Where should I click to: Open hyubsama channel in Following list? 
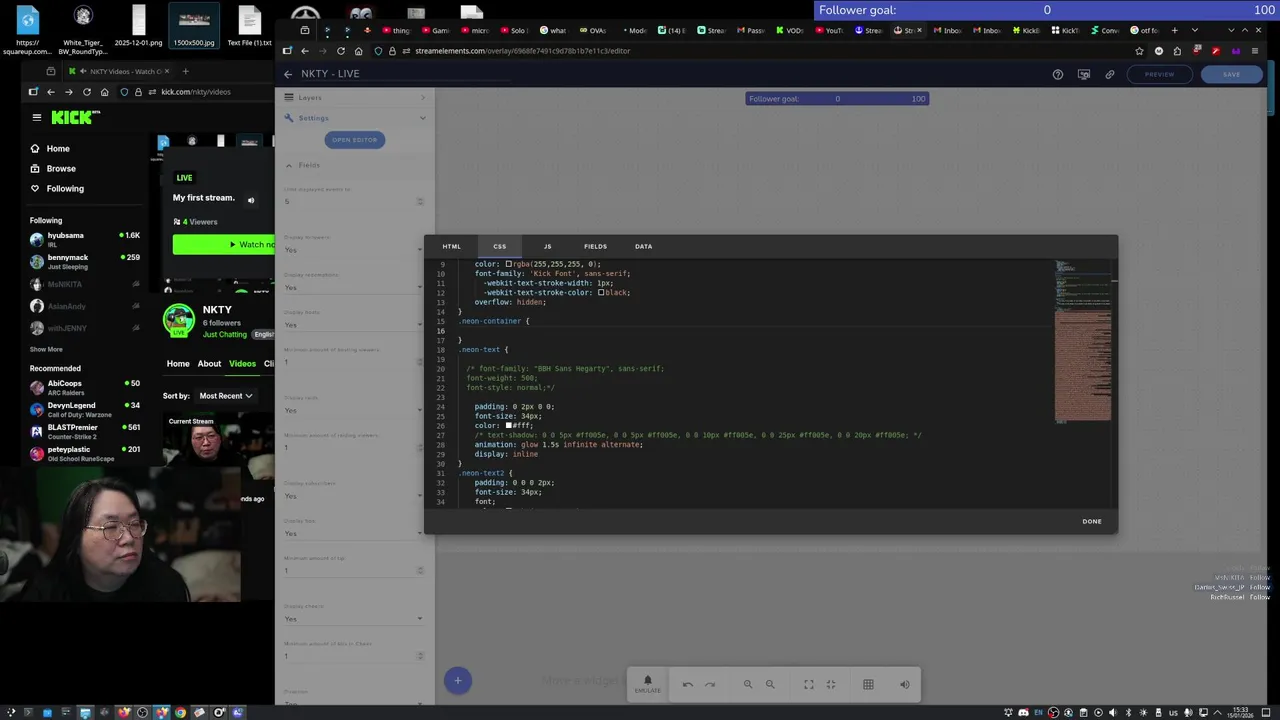[x=85, y=239]
